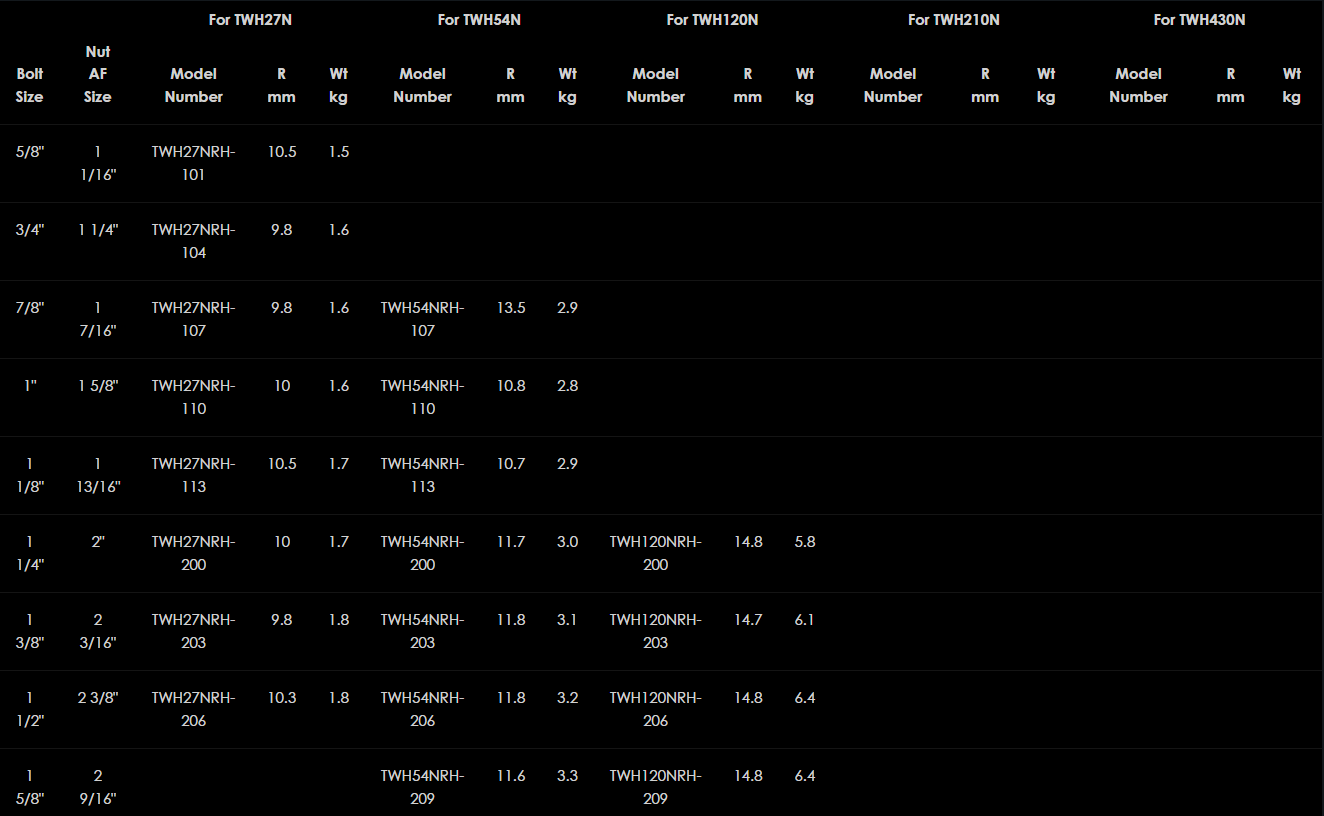1324x816 pixels.
Task: Click the "For TWH27N" column group header
Action: point(253,20)
